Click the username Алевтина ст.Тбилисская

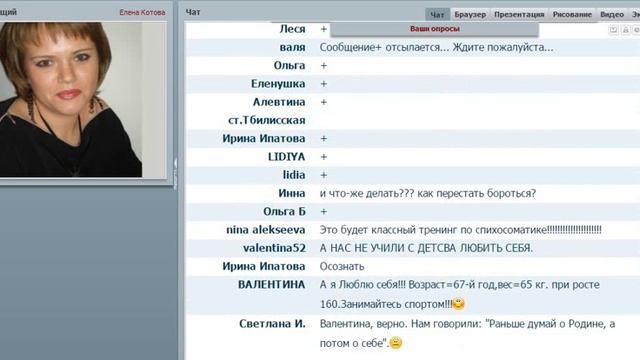point(267,111)
